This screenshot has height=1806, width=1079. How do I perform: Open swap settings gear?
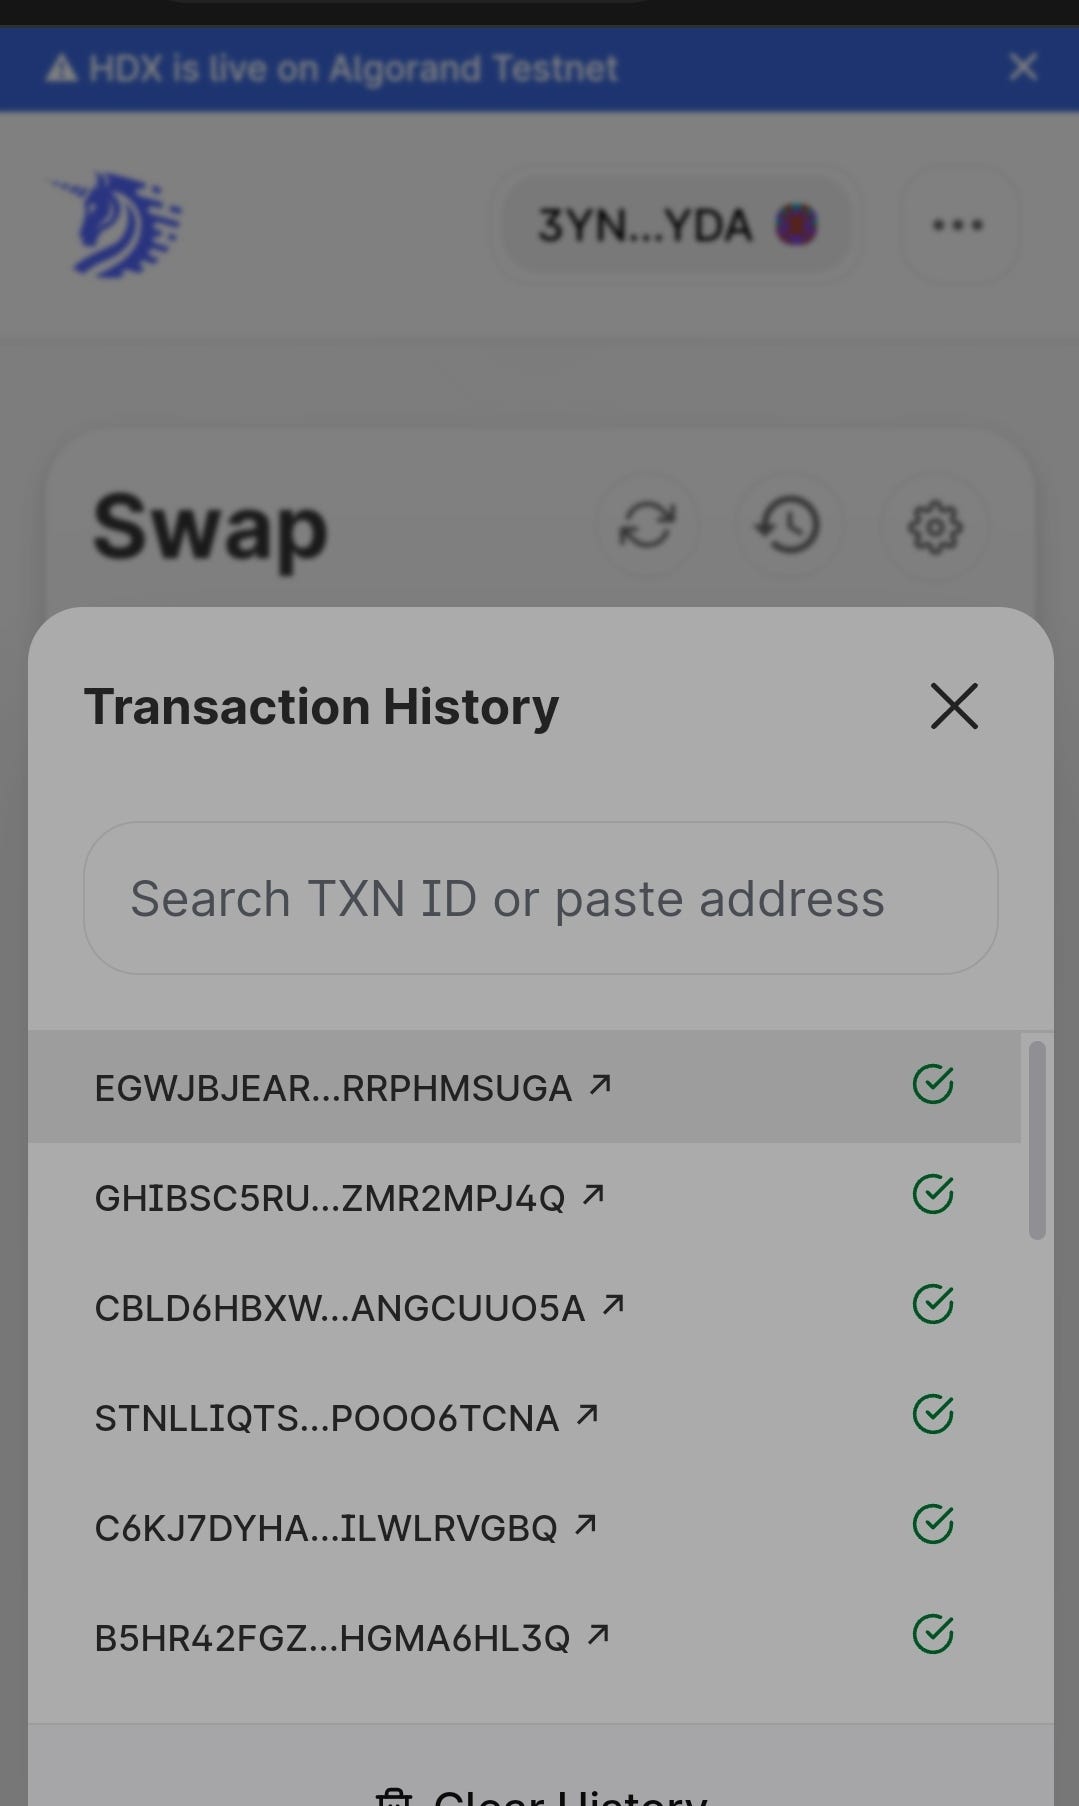(x=934, y=527)
